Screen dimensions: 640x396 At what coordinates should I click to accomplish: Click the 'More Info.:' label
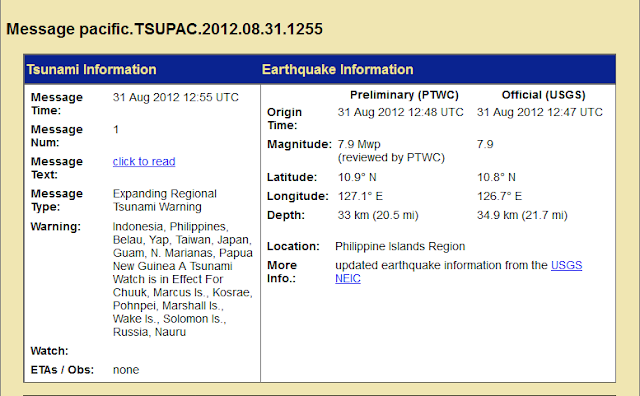(282, 272)
